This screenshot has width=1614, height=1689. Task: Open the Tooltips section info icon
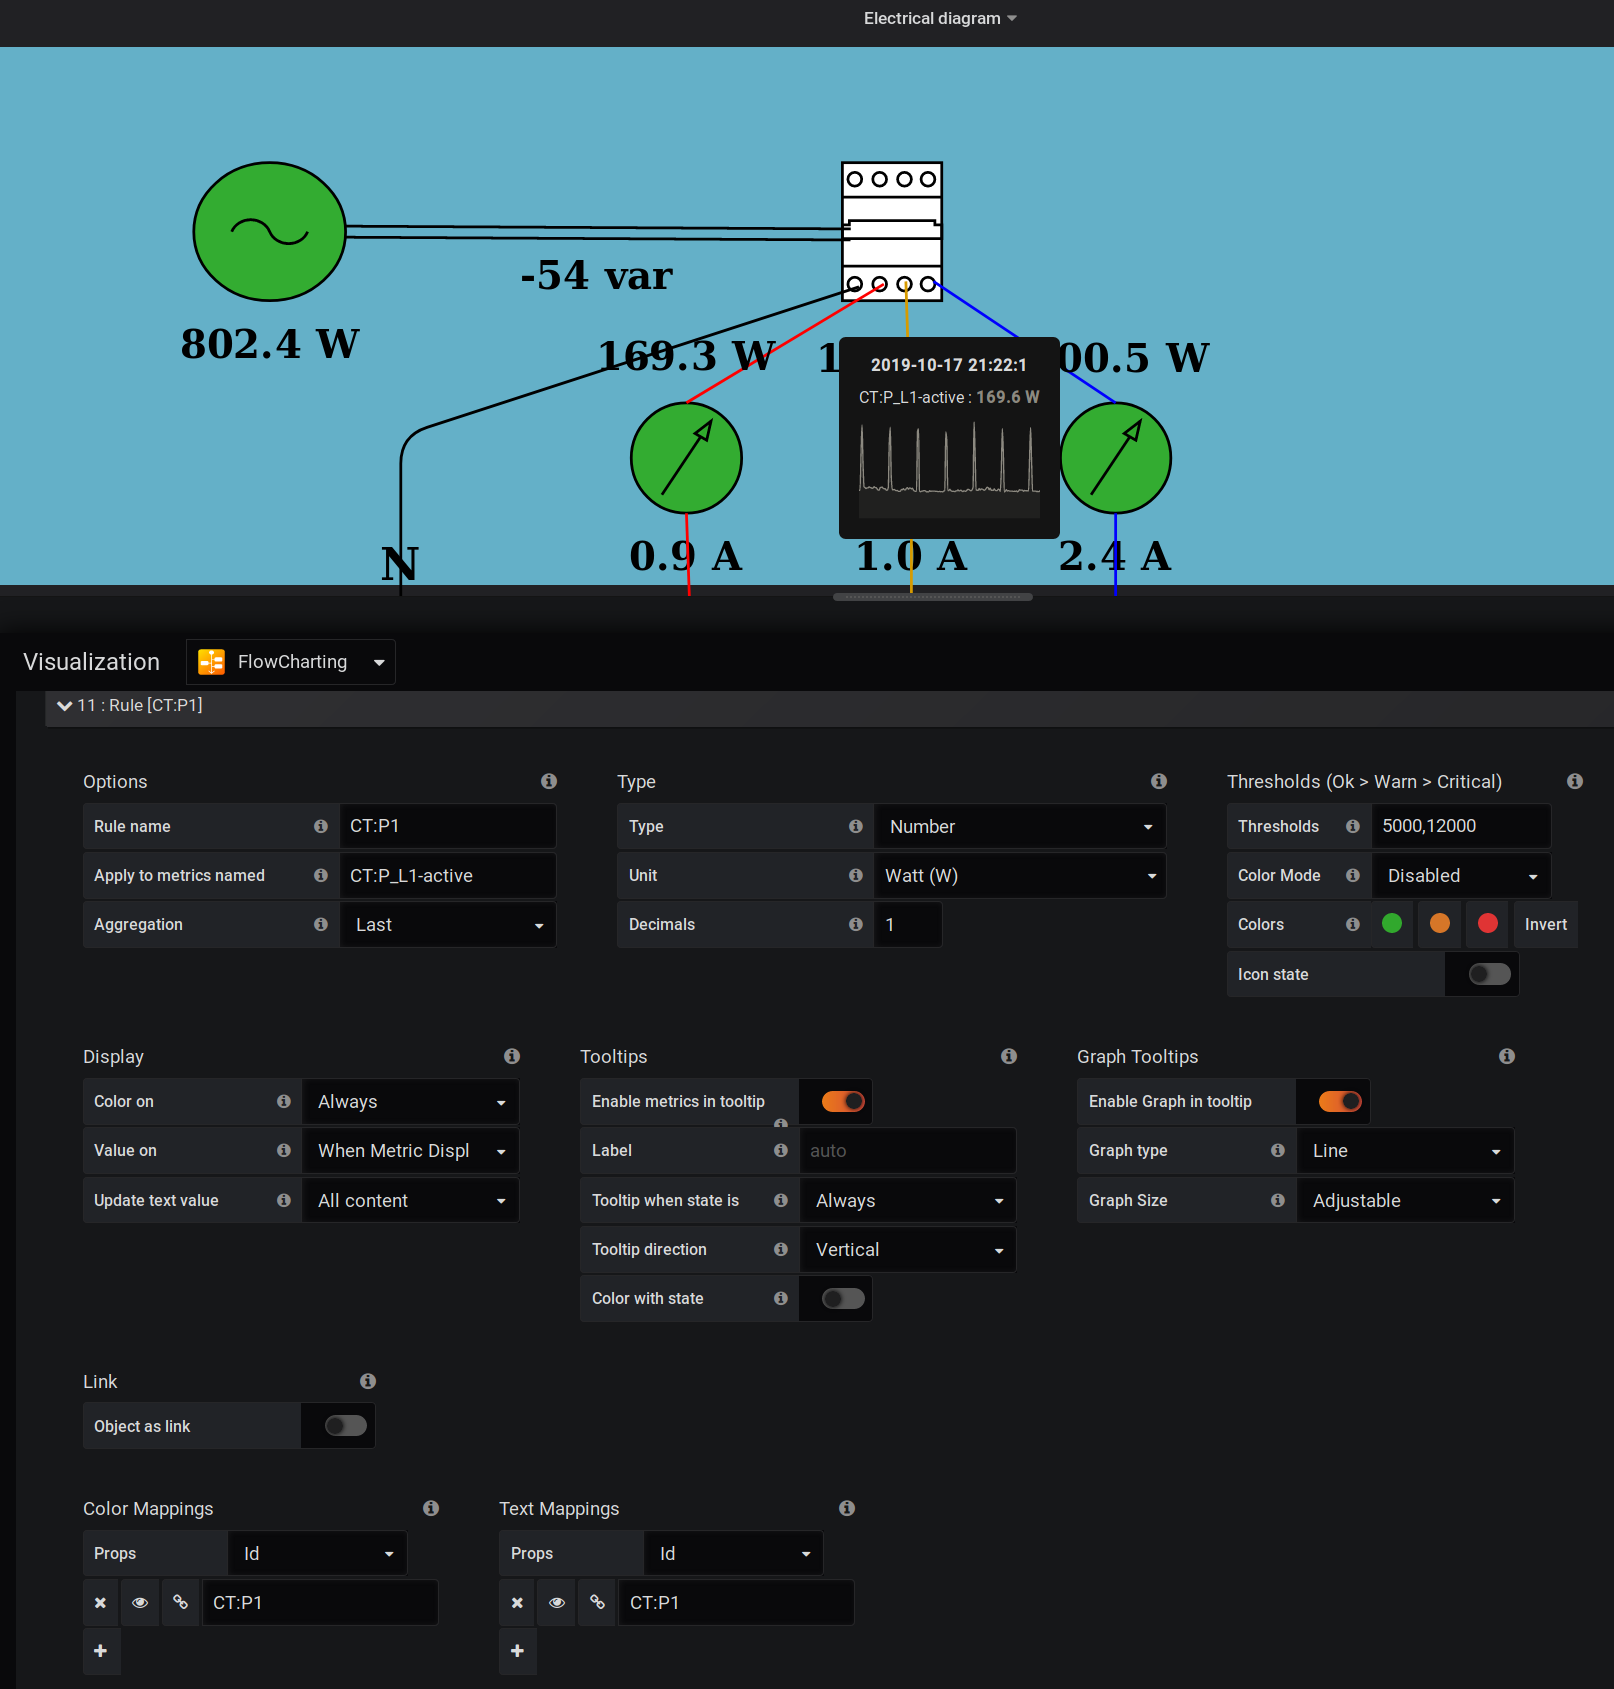click(1009, 1056)
